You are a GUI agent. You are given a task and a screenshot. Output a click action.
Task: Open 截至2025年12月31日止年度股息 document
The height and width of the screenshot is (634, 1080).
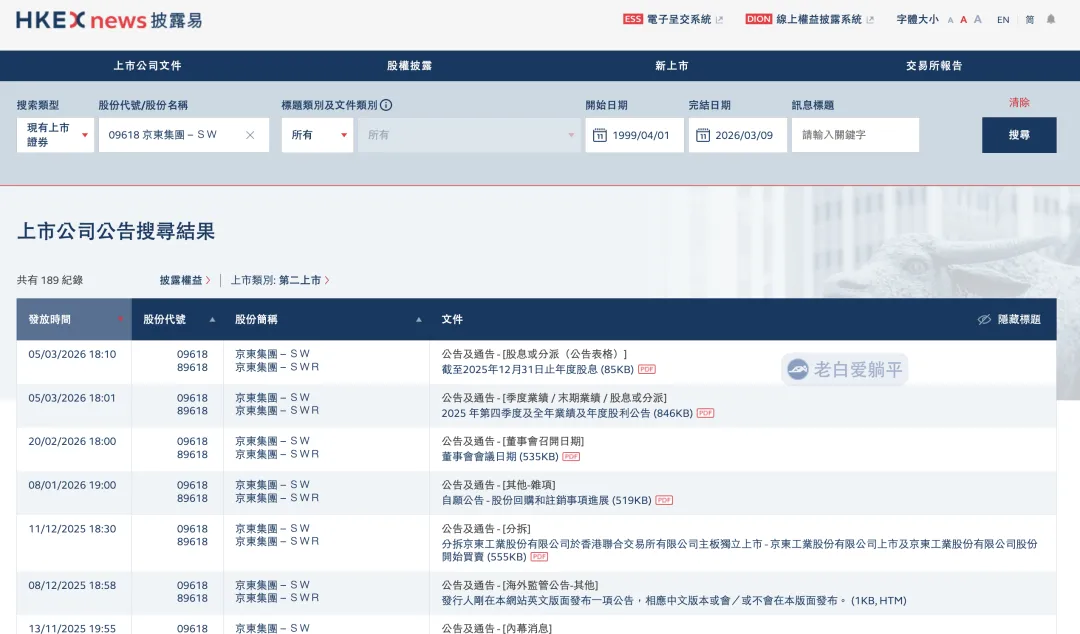(537, 369)
